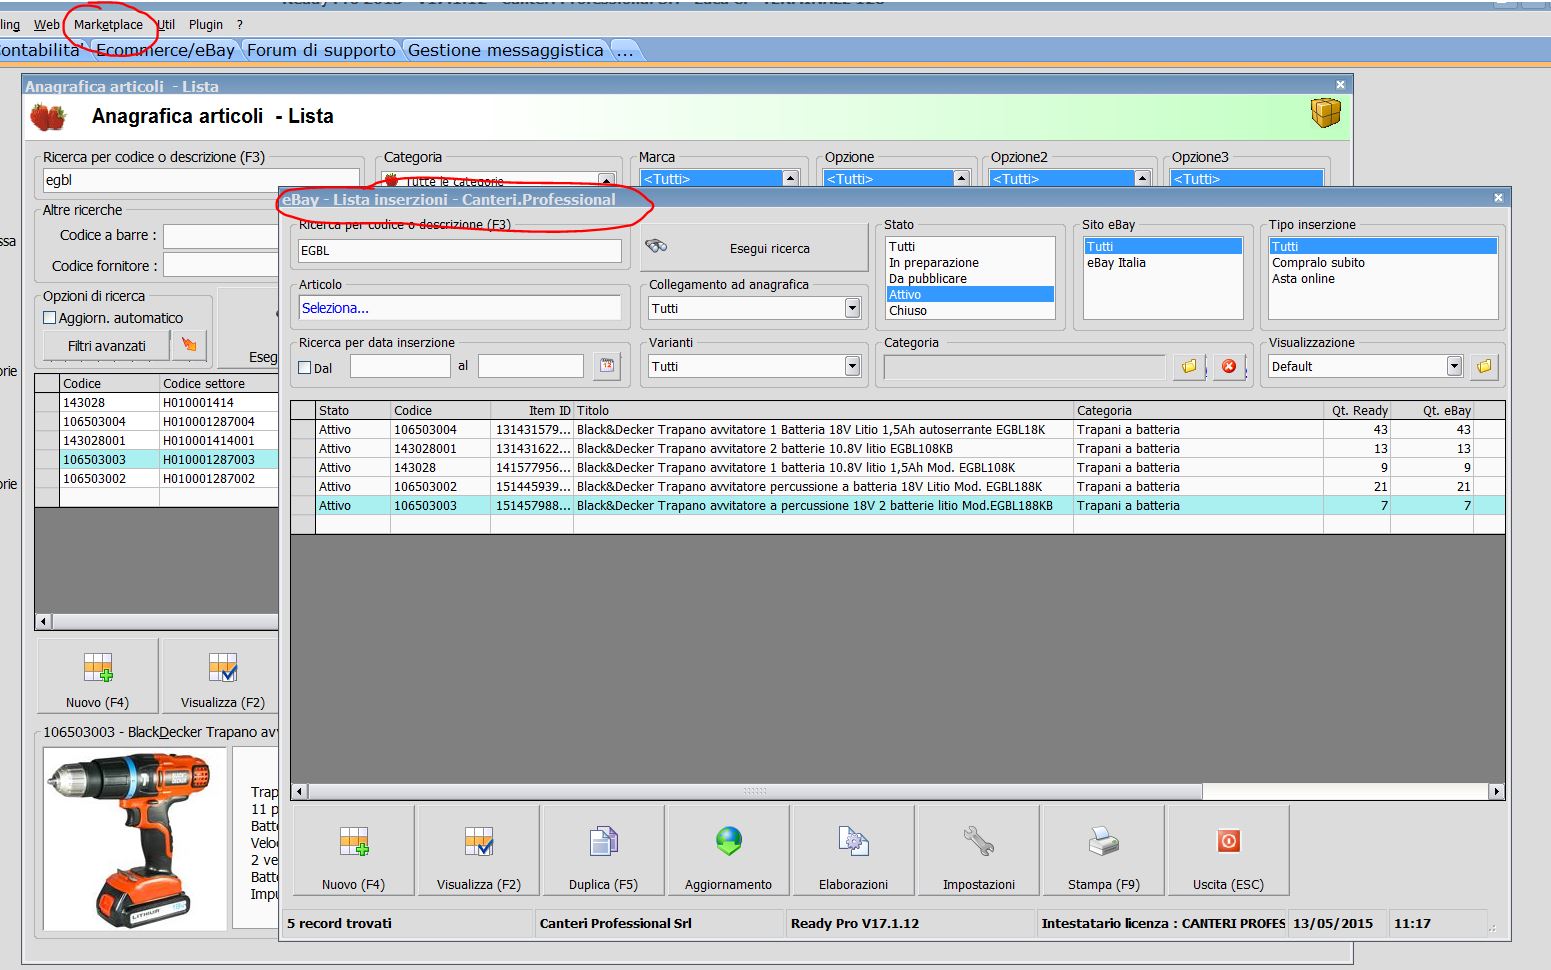
Task: Open Collegamento ad anagrafica dropdown
Action: 852,308
